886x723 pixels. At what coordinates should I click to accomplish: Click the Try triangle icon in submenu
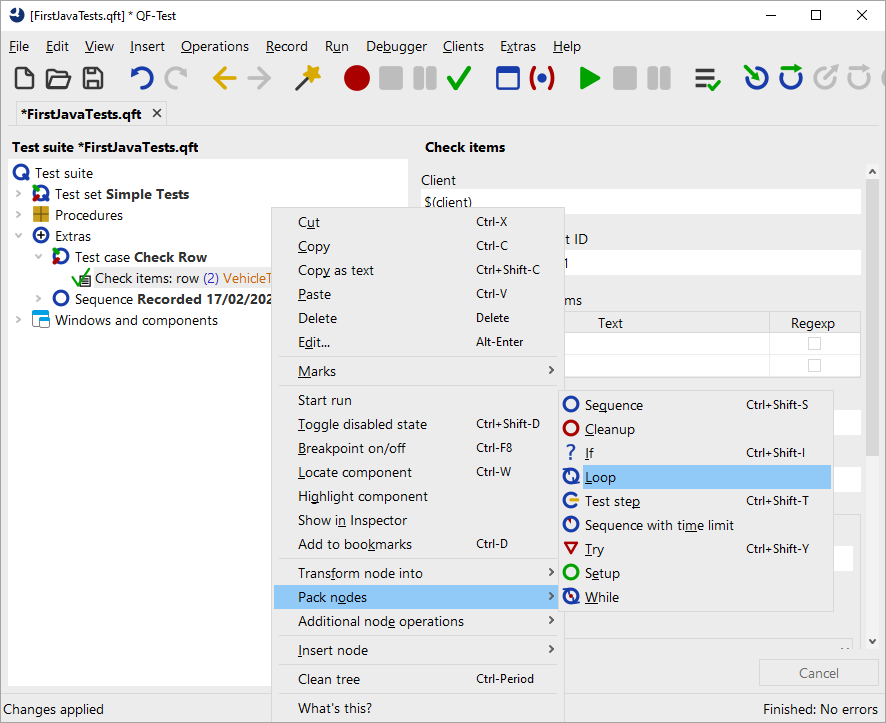click(x=571, y=548)
